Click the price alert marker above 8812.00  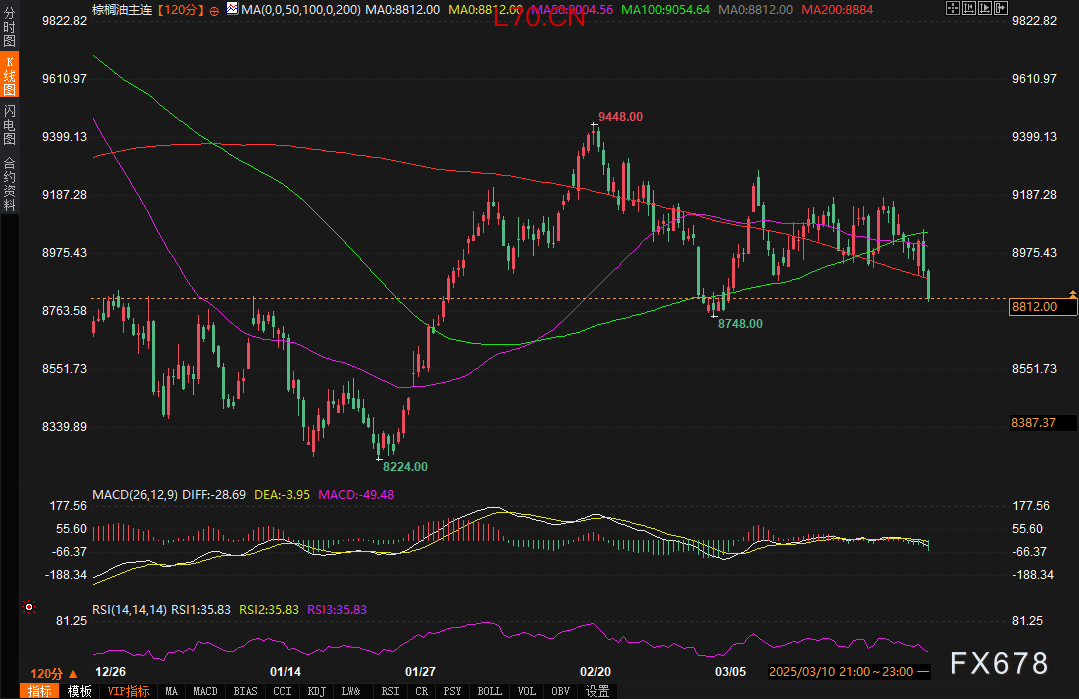tap(1072, 294)
